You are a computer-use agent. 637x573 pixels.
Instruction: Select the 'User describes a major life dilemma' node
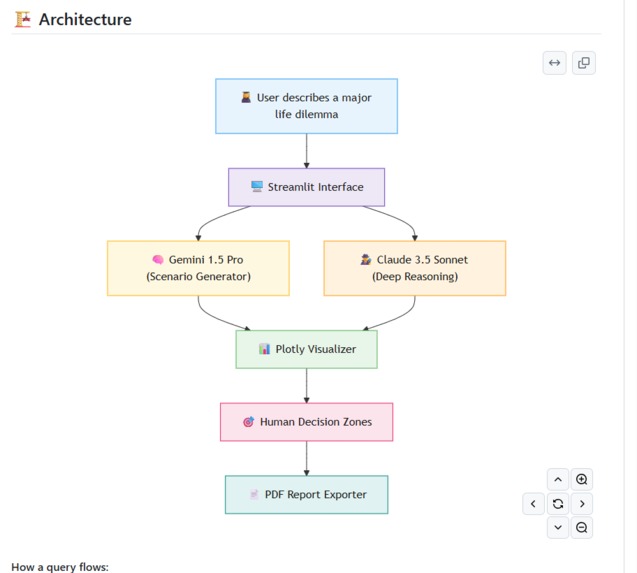tap(306, 106)
